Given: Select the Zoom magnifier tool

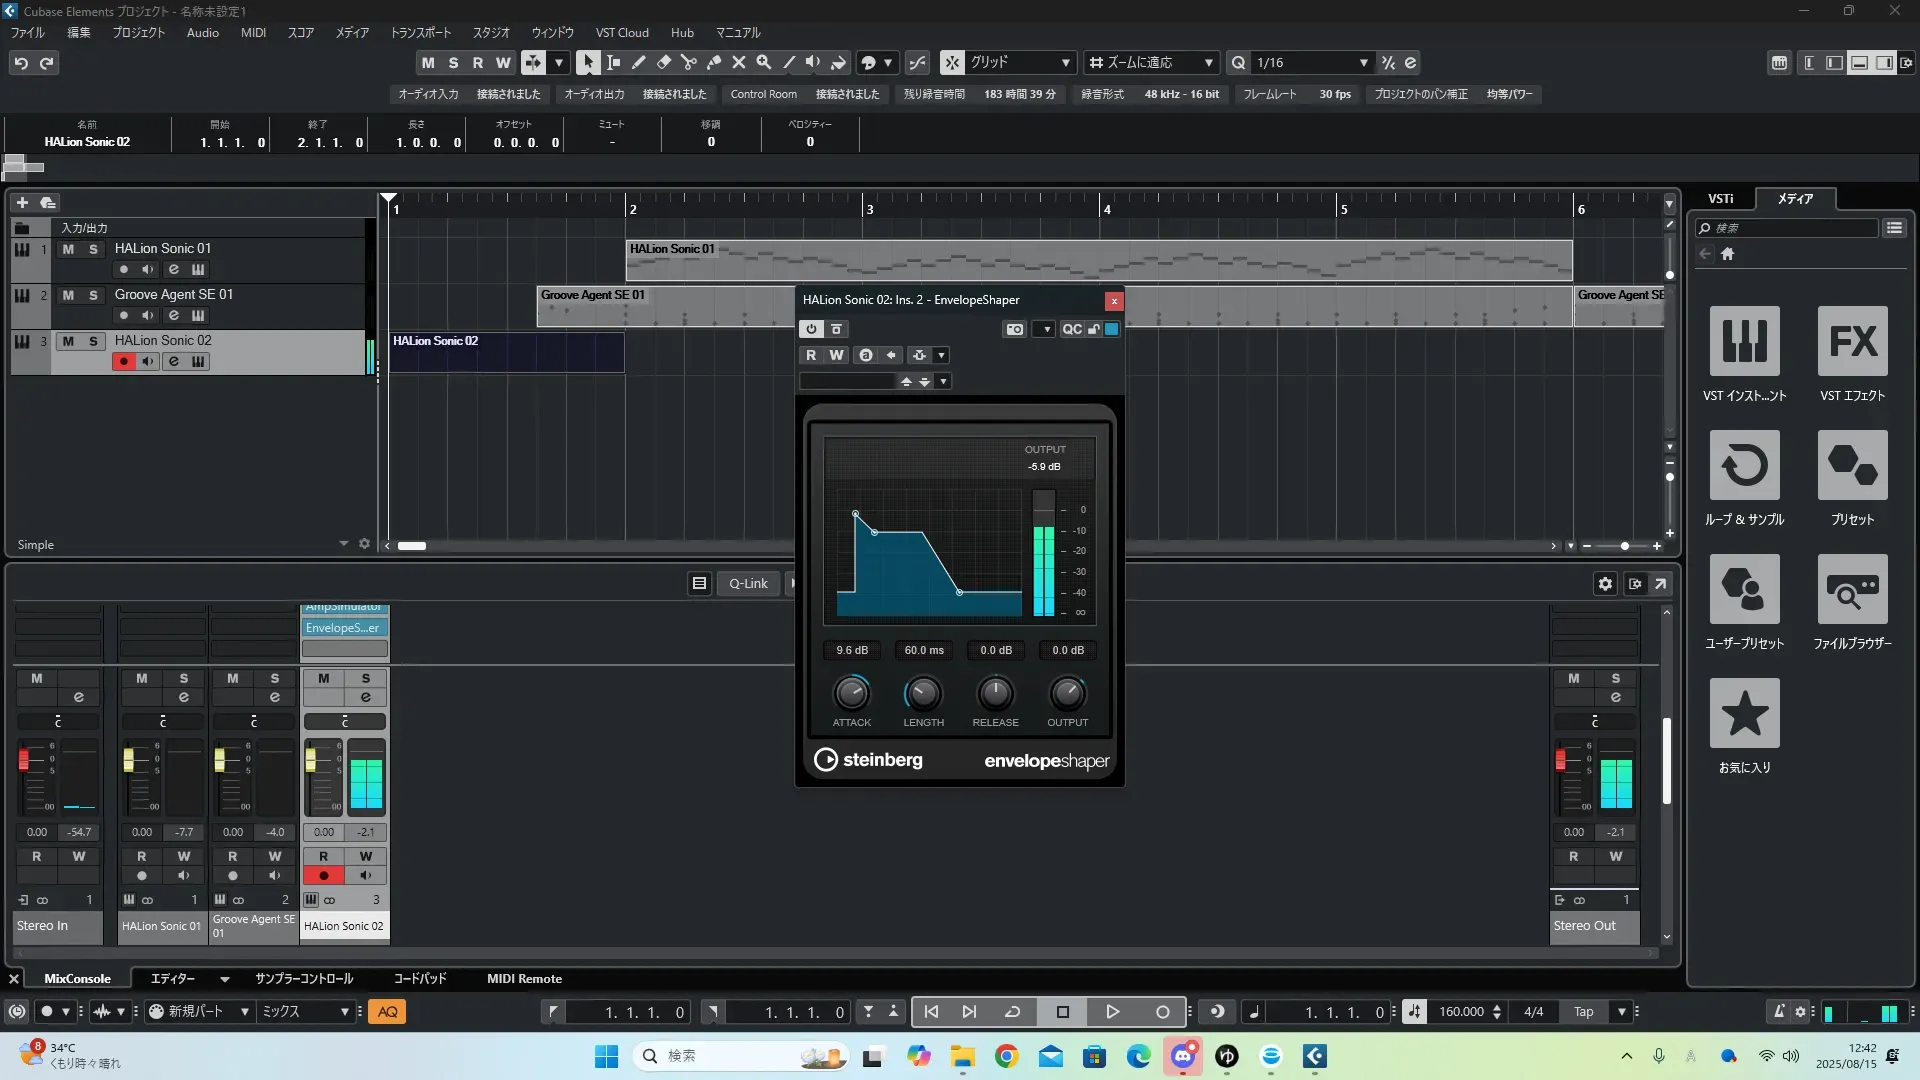Looking at the screenshot, I should coord(764,62).
